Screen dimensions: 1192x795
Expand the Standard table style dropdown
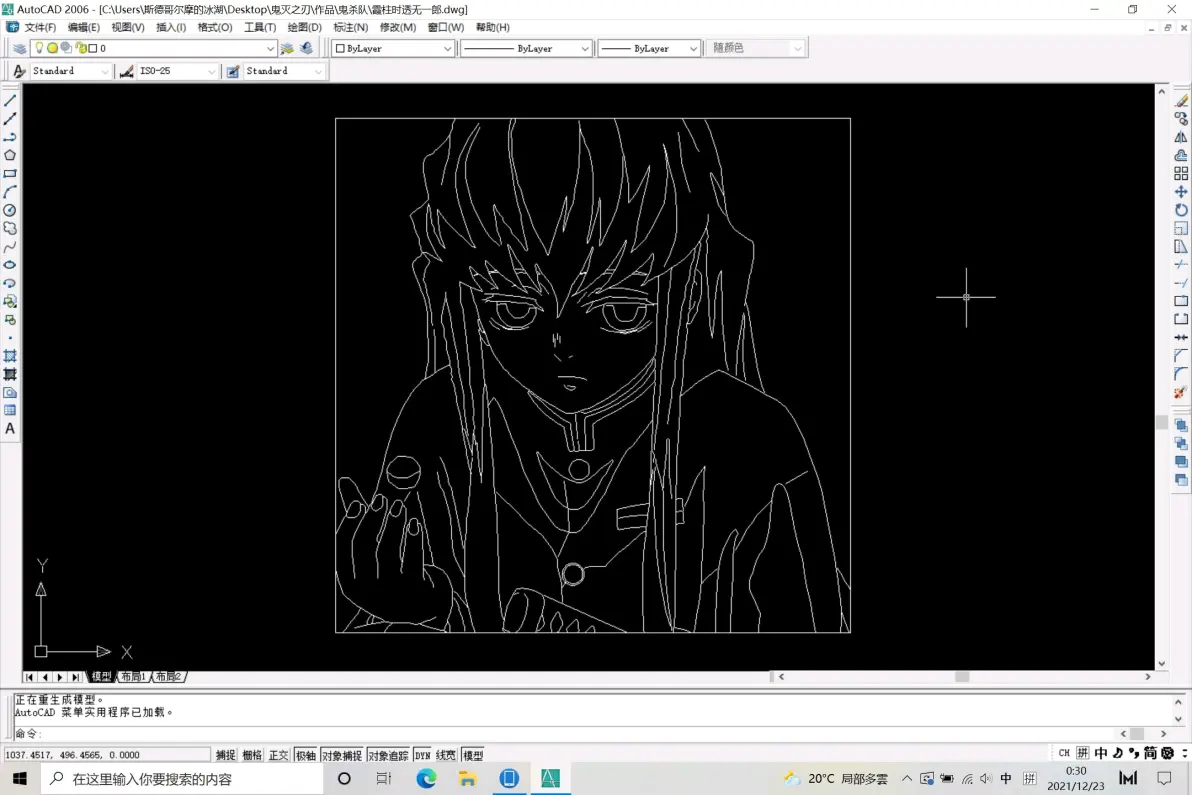(319, 71)
